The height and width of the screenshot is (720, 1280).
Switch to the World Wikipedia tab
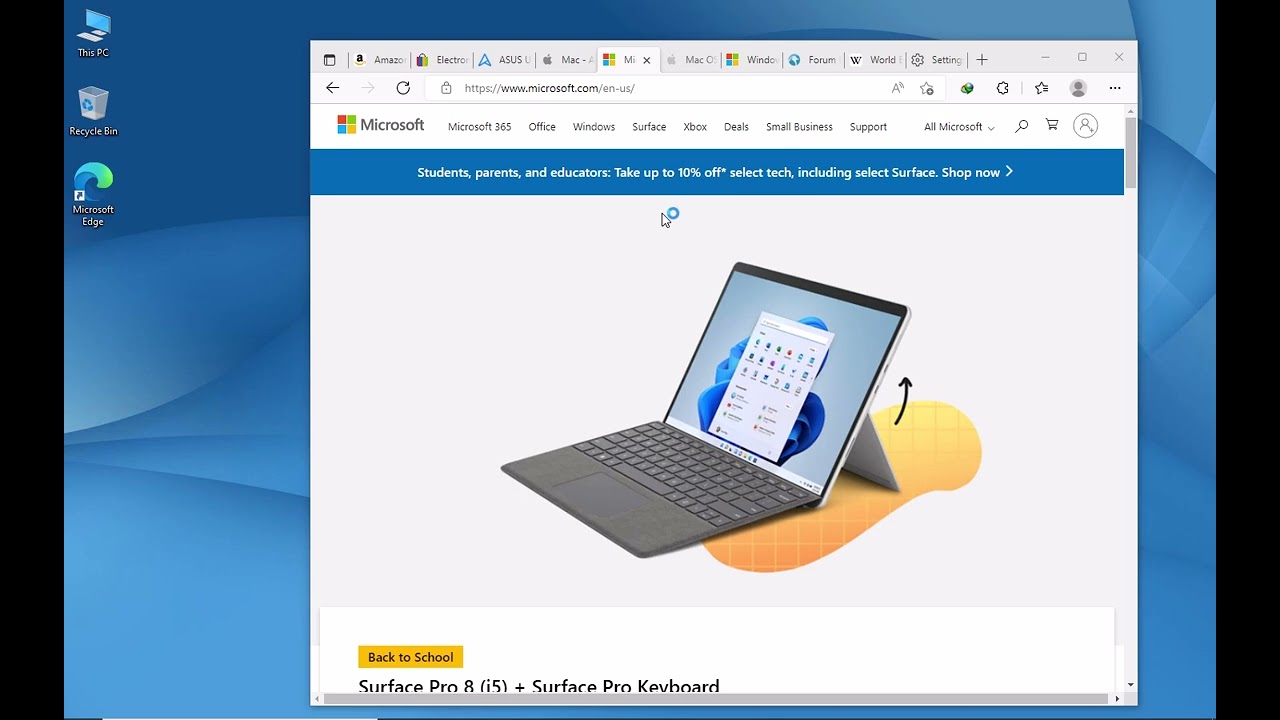point(875,60)
